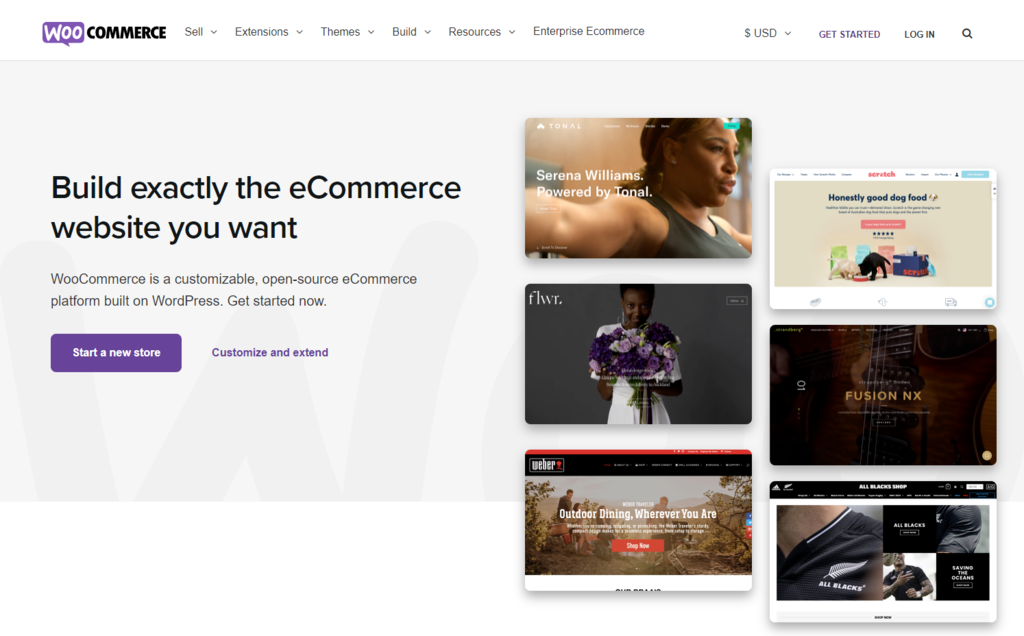Open the Scratch dog food thumbnail
The image size is (1024, 636).
coord(883,237)
